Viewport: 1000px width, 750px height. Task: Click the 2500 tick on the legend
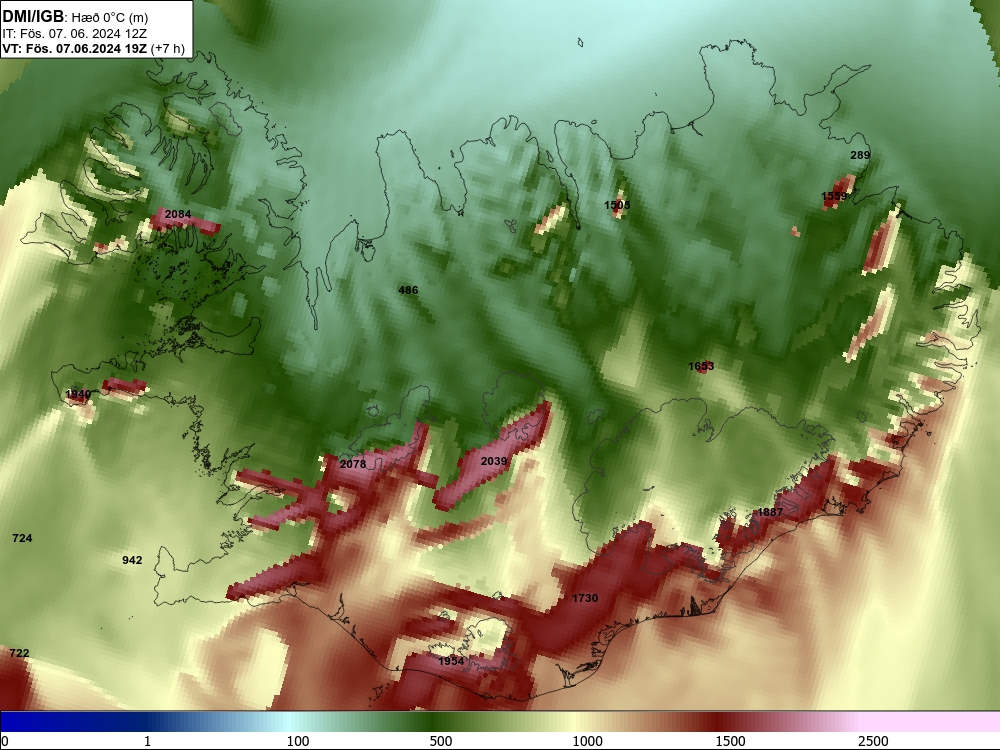tap(873, 741)
